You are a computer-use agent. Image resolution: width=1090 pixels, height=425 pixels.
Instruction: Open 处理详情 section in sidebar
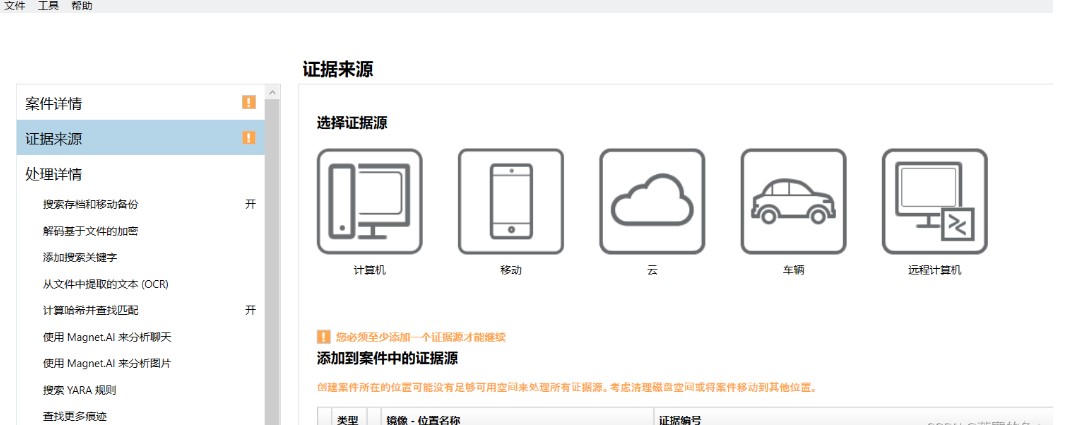pyautogui.click(x=54, y=174)
